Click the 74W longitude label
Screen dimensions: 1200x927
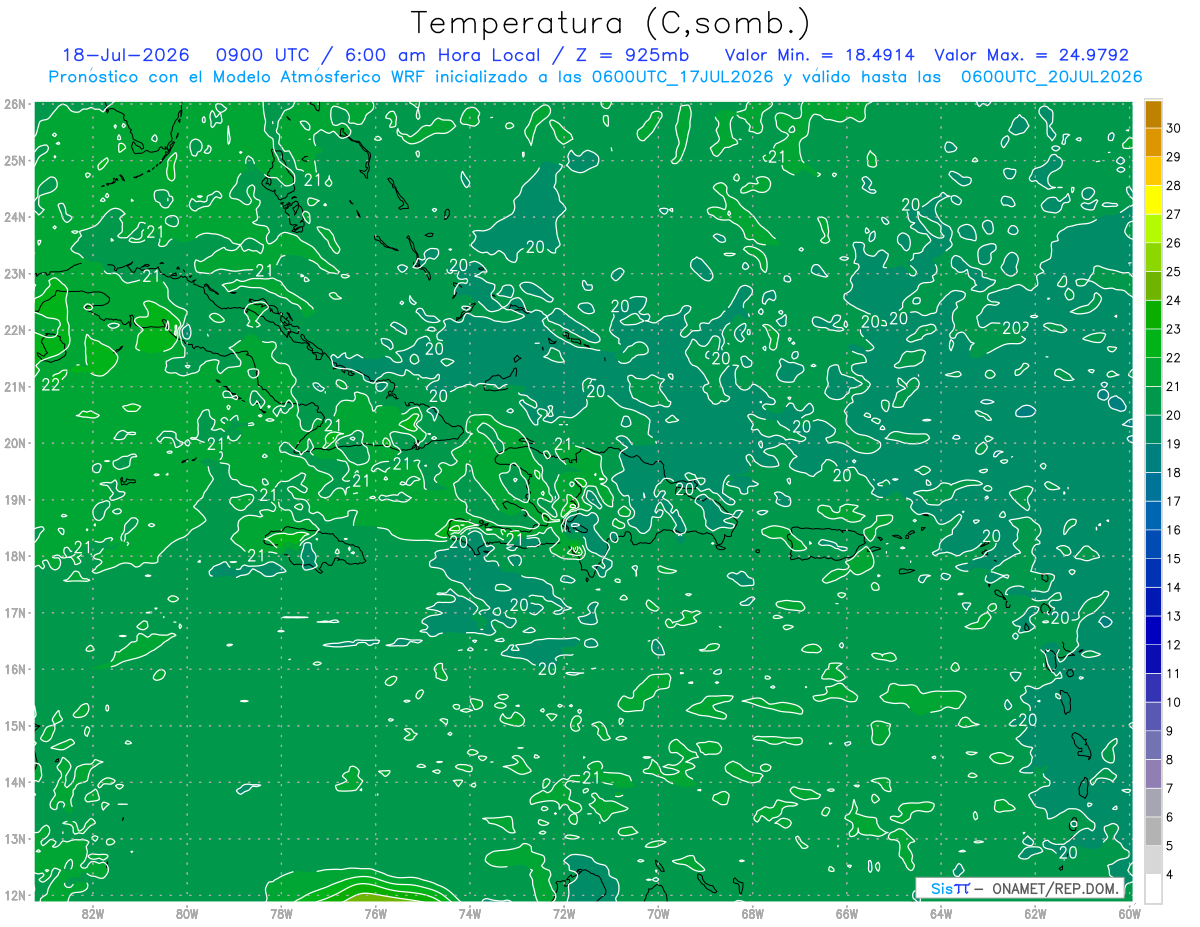click(470, 913)
